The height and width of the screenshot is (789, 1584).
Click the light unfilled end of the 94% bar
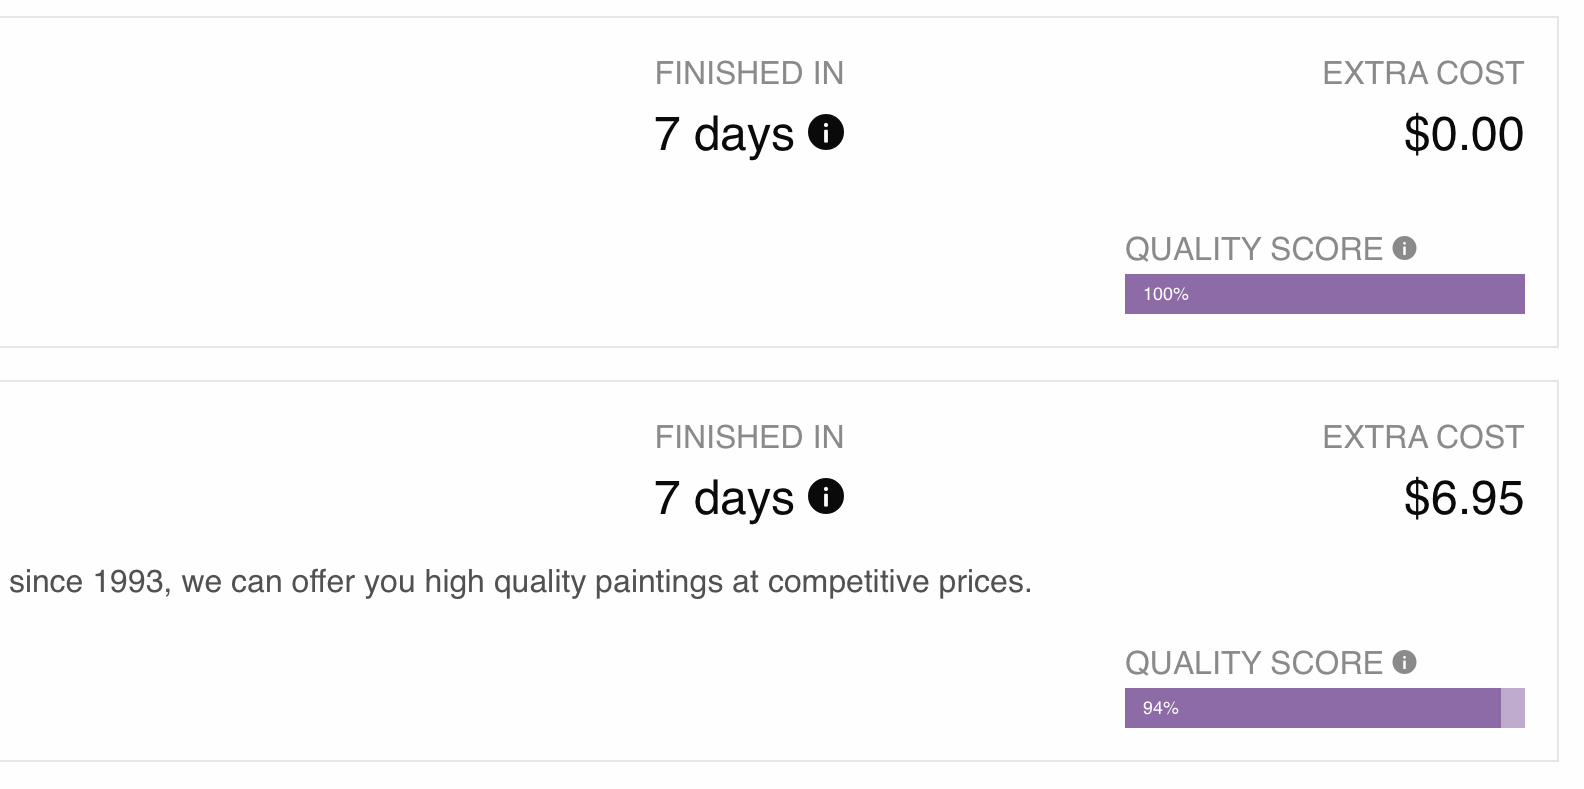coord(1513,708)
